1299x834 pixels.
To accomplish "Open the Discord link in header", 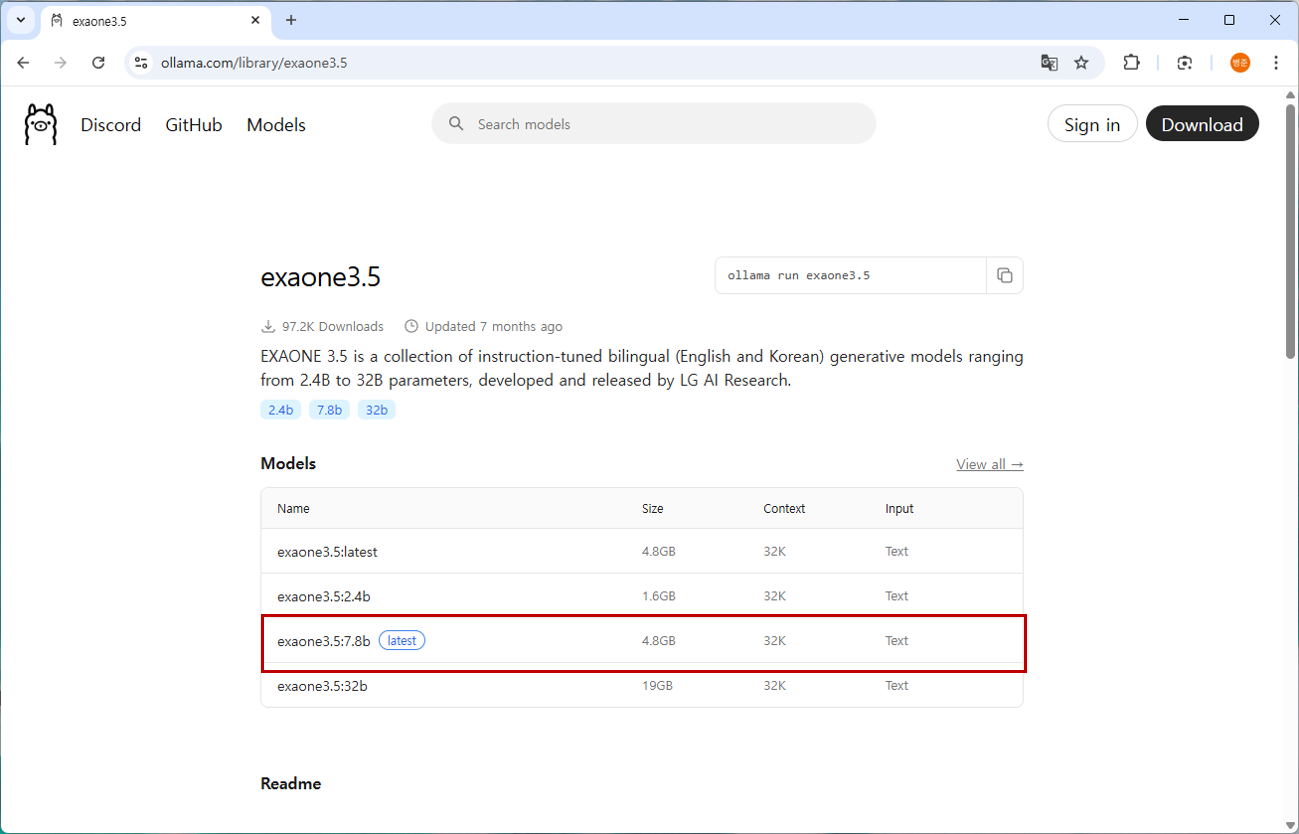I will point(111,125).
